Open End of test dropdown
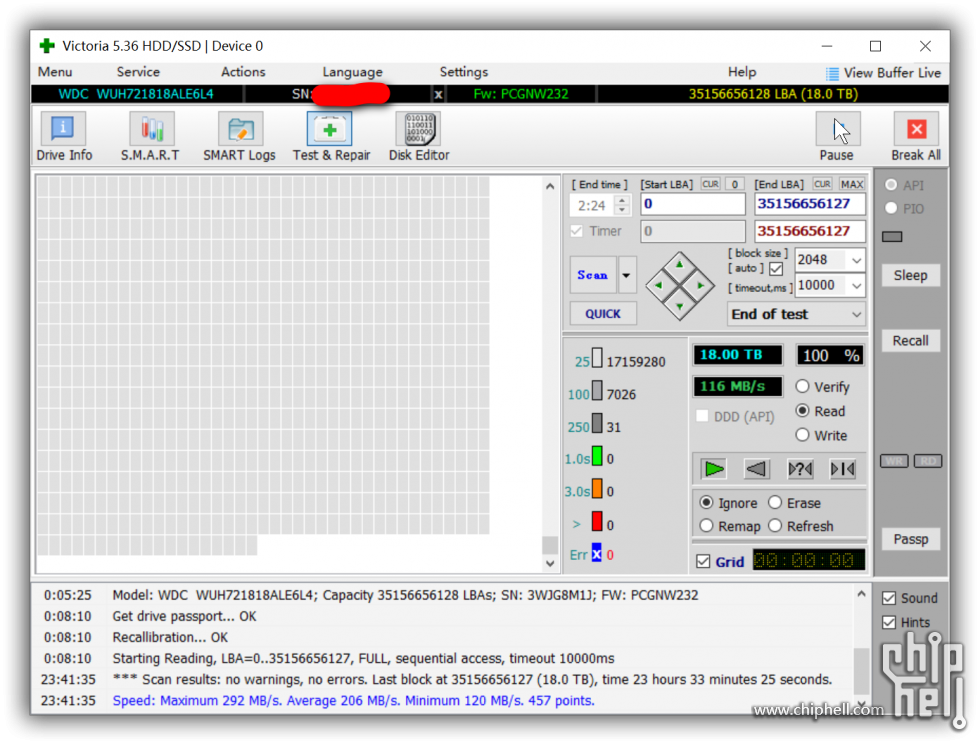 (x=856, y=314)
